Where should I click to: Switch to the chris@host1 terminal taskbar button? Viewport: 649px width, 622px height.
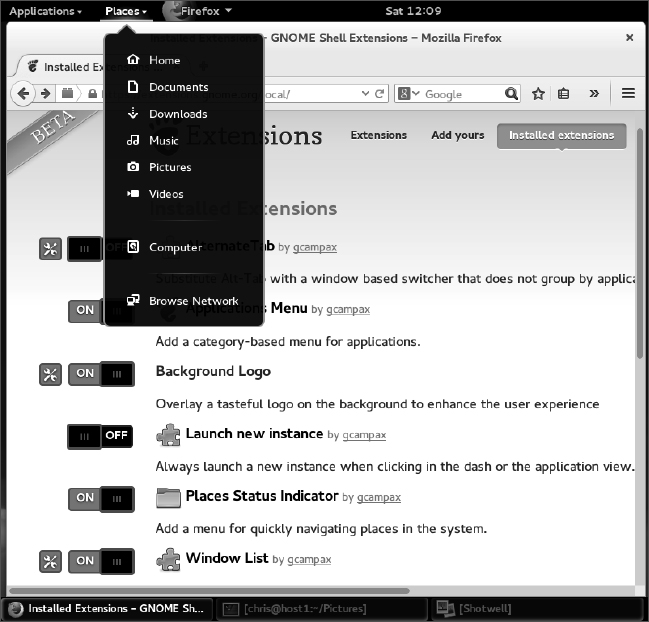(320, 609)
